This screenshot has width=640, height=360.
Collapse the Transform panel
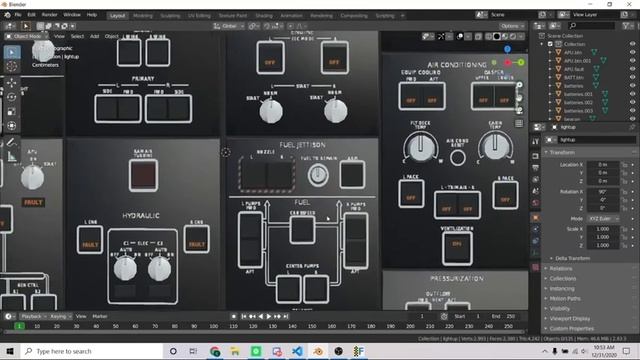(x=562, y=152)
